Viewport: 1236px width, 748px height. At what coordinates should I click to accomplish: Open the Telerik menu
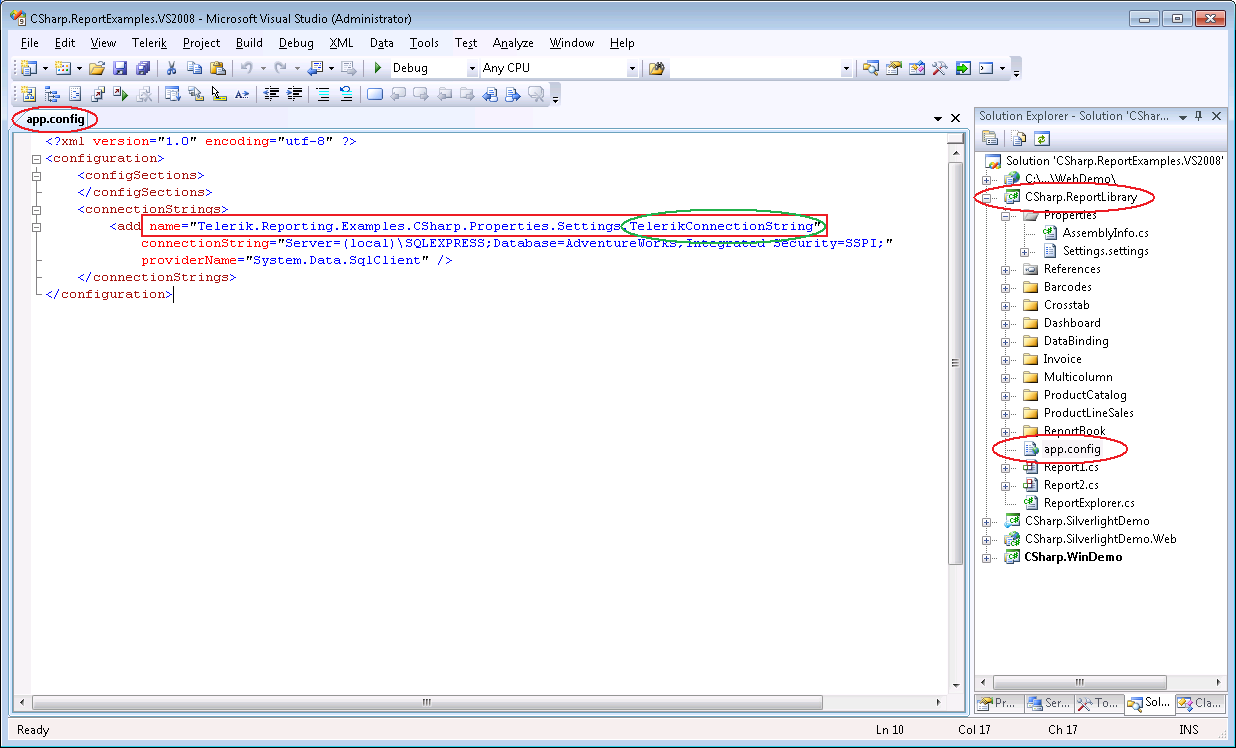tap(149, 43)
